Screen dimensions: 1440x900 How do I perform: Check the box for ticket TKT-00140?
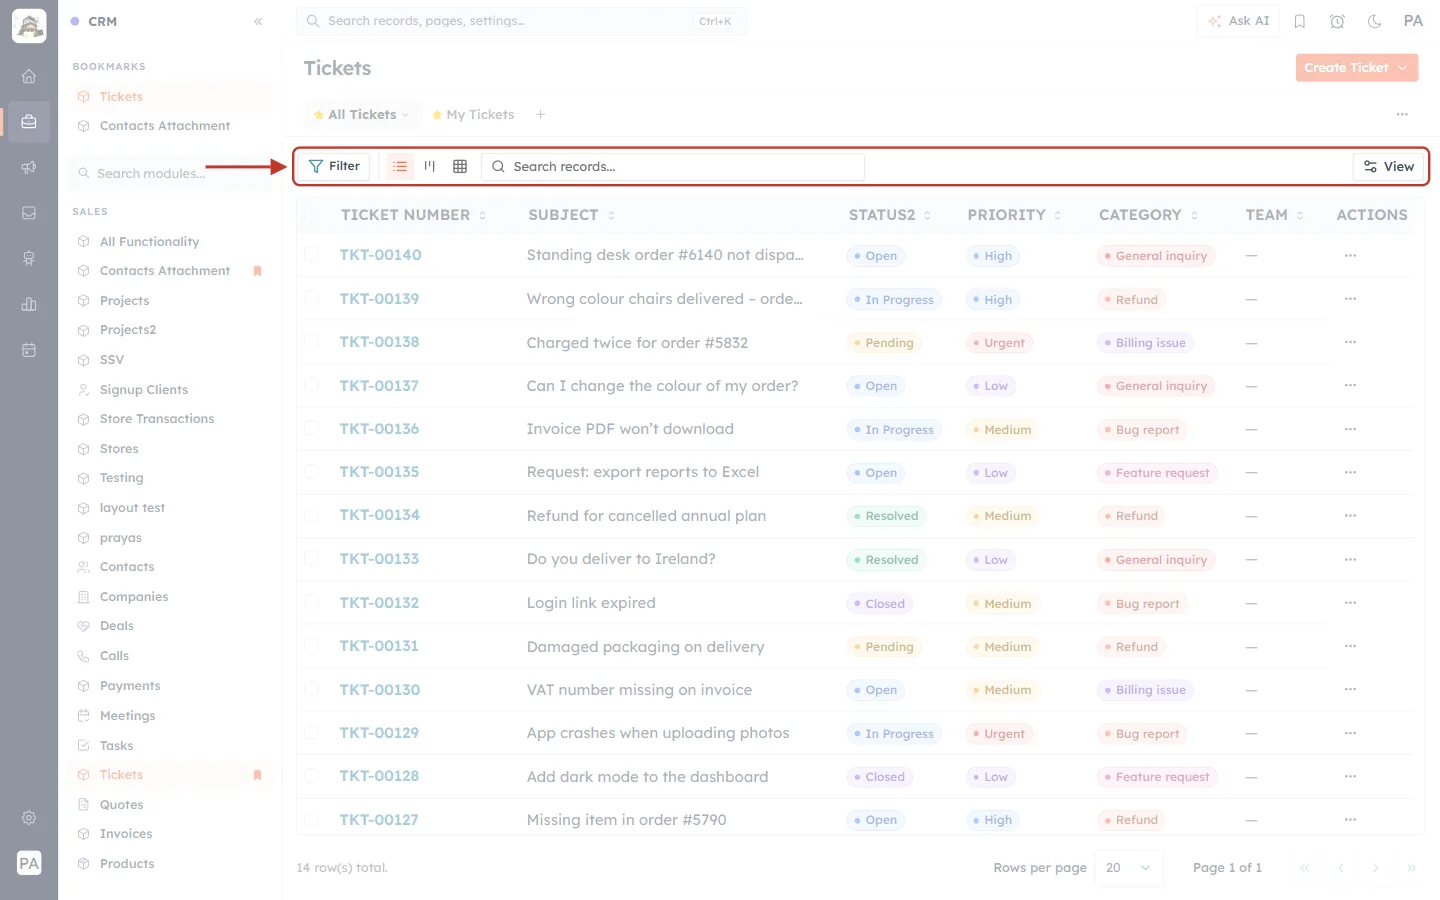tap(312, 255)
